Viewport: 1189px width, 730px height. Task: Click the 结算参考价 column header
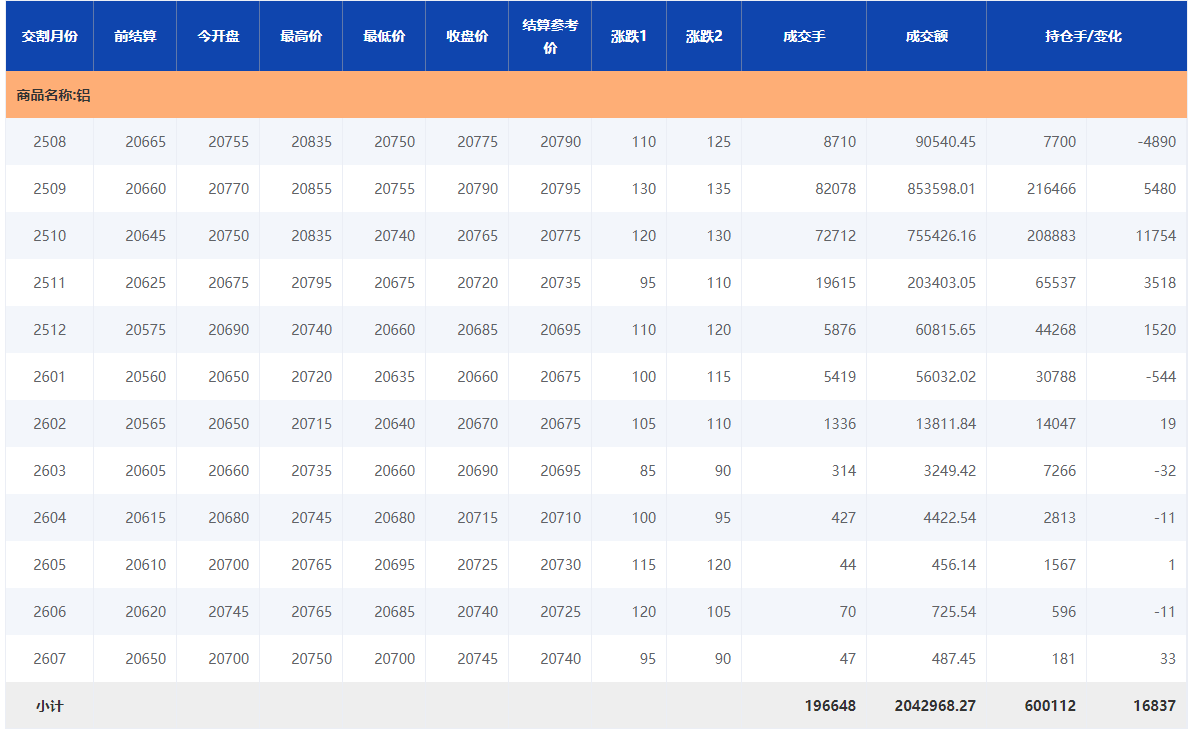550,36
